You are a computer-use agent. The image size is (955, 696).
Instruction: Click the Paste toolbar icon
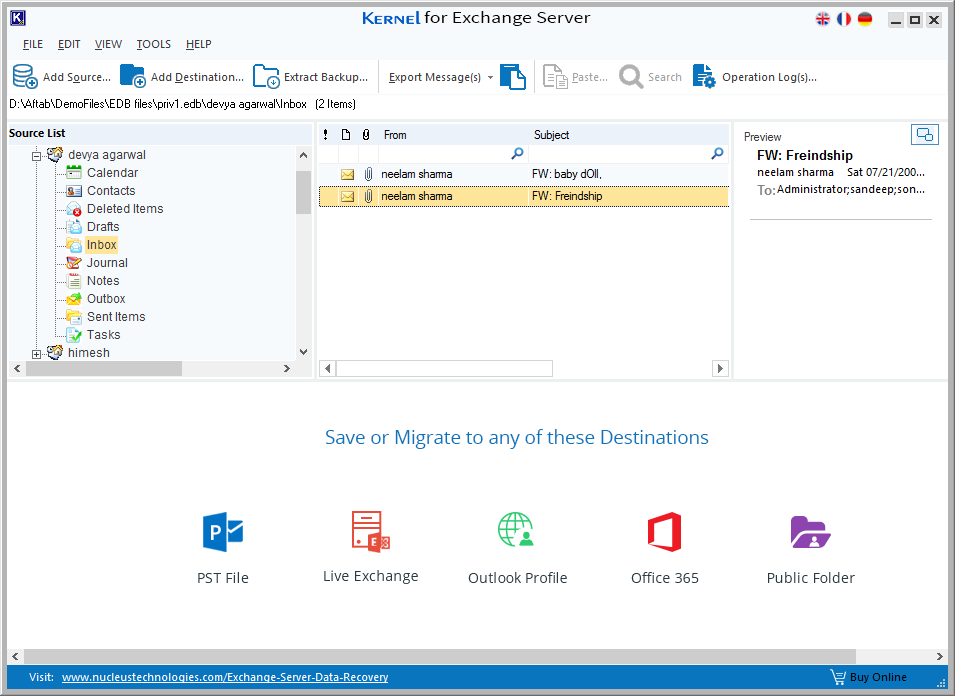[555, 77]
